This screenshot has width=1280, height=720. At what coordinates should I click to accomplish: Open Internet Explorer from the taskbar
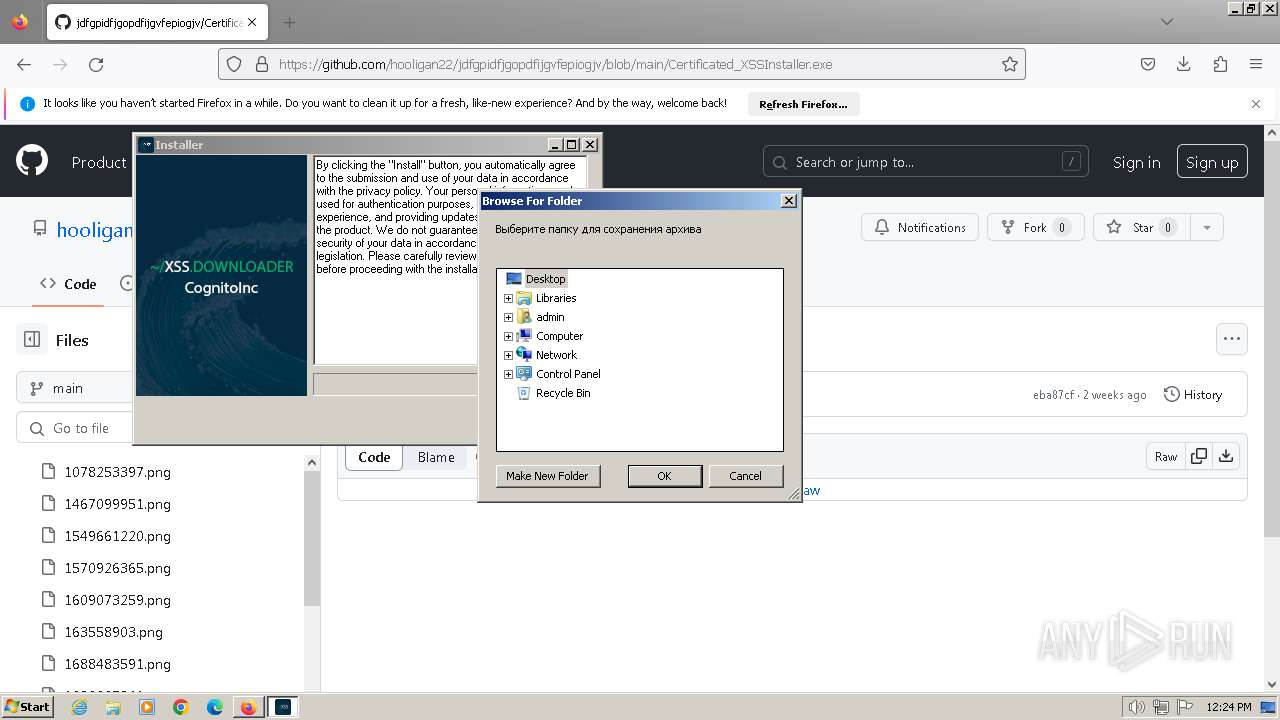[79, 707]
